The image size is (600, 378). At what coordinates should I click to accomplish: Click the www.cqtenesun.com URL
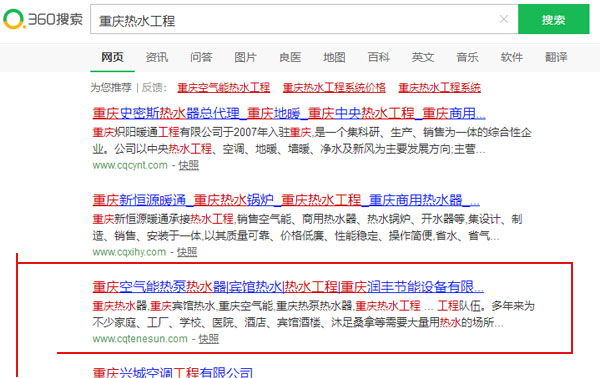[x=140, y=339]
